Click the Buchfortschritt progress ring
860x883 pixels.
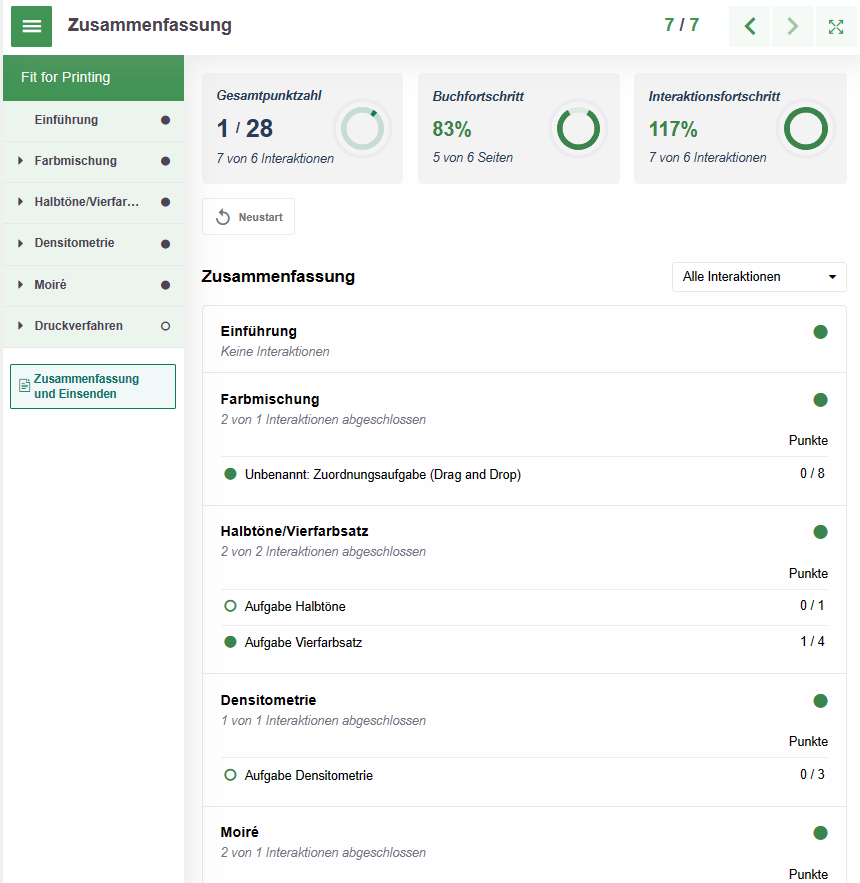click(x=578, y=128)
